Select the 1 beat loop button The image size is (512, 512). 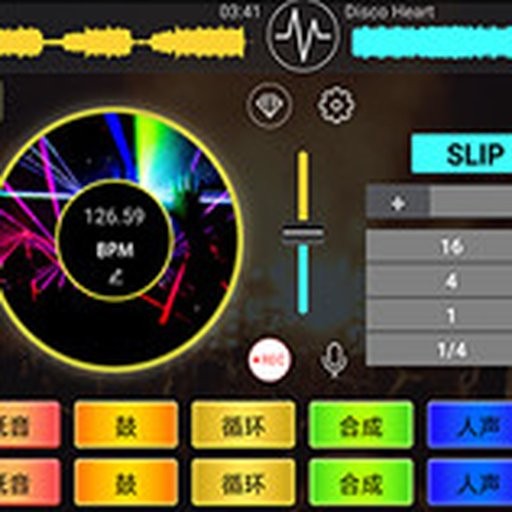439,316
